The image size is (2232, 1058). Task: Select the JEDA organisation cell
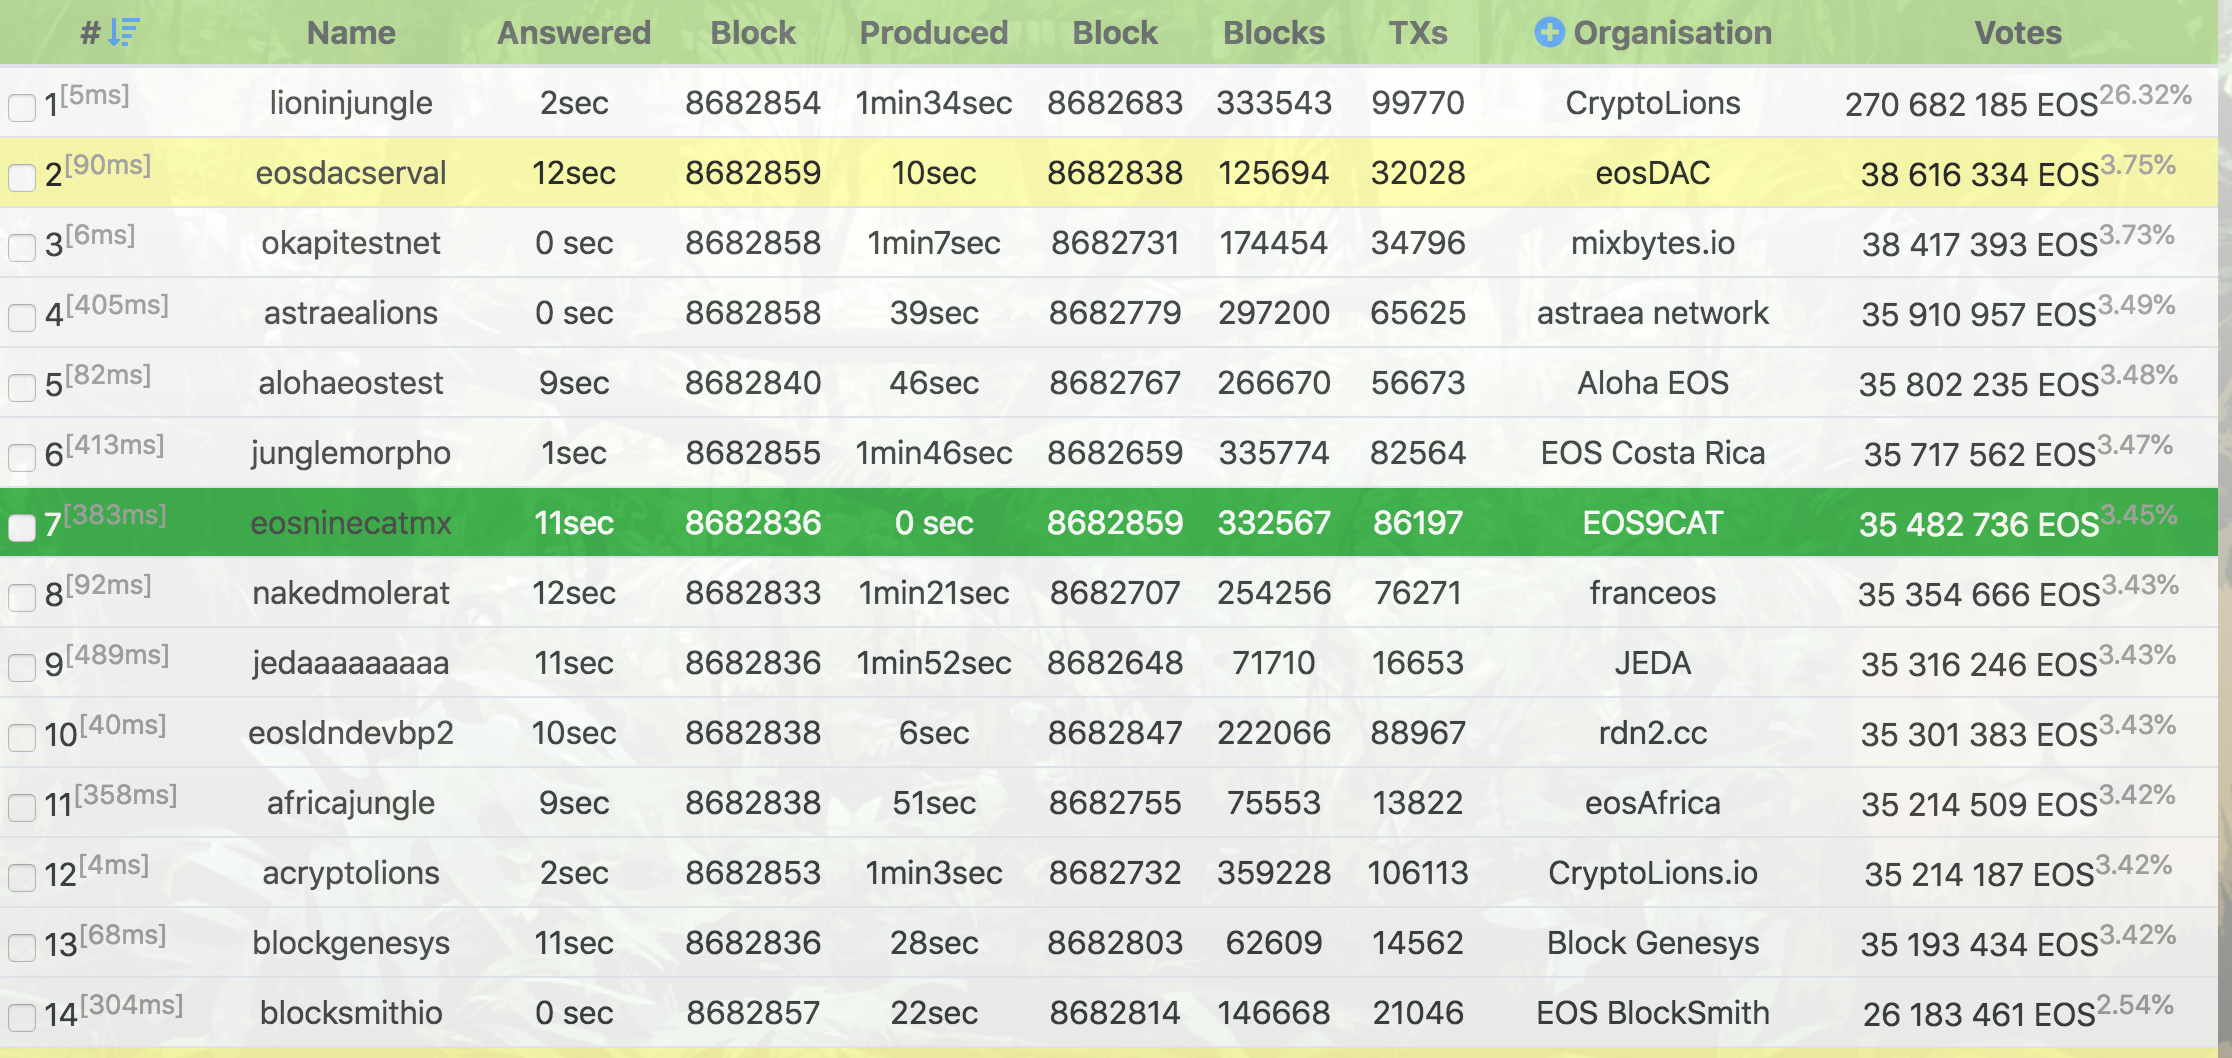coord(1653,663)
